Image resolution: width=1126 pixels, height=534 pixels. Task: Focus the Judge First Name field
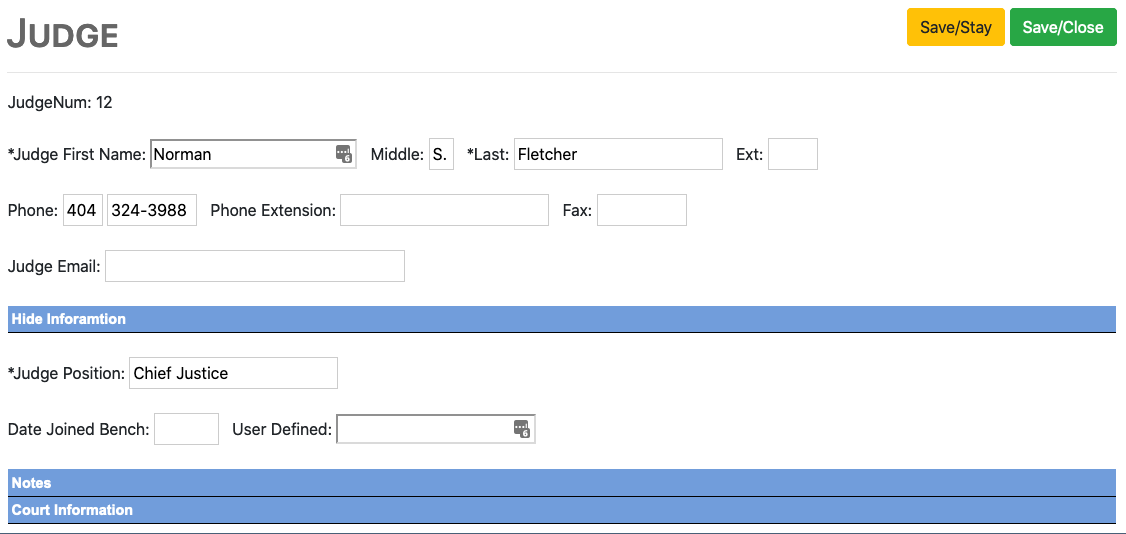(x=240, y=154)
